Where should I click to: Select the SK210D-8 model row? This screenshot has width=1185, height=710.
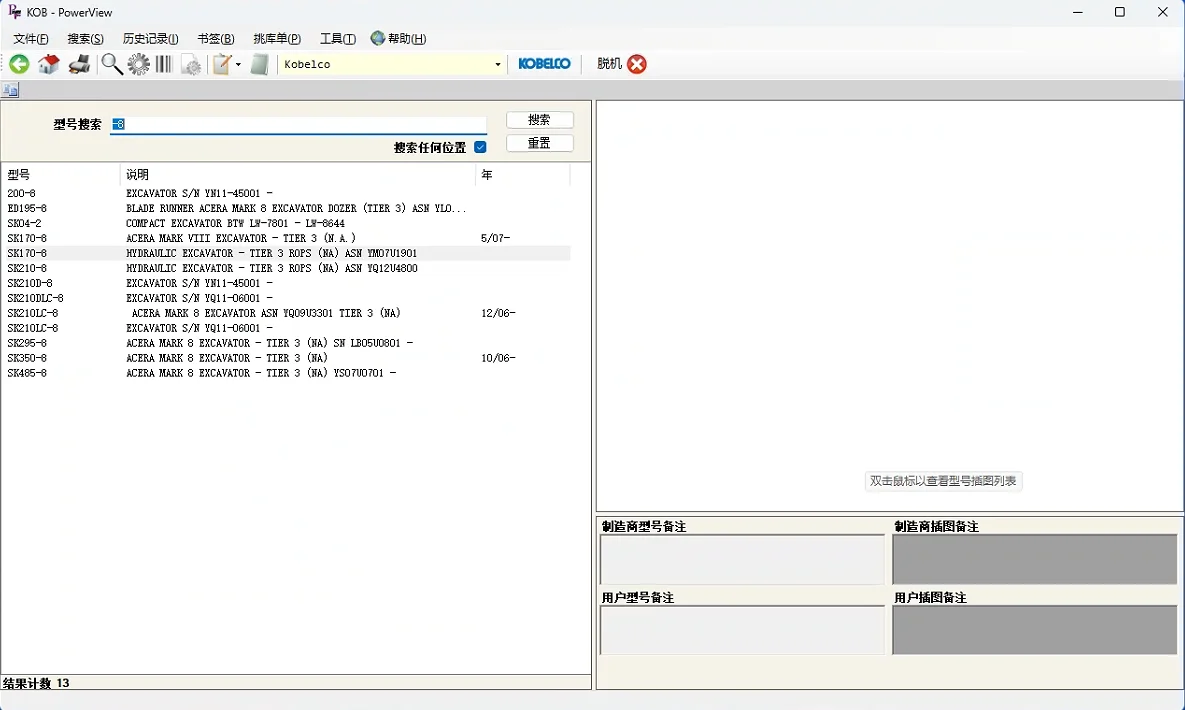click(x=286, y=283)
